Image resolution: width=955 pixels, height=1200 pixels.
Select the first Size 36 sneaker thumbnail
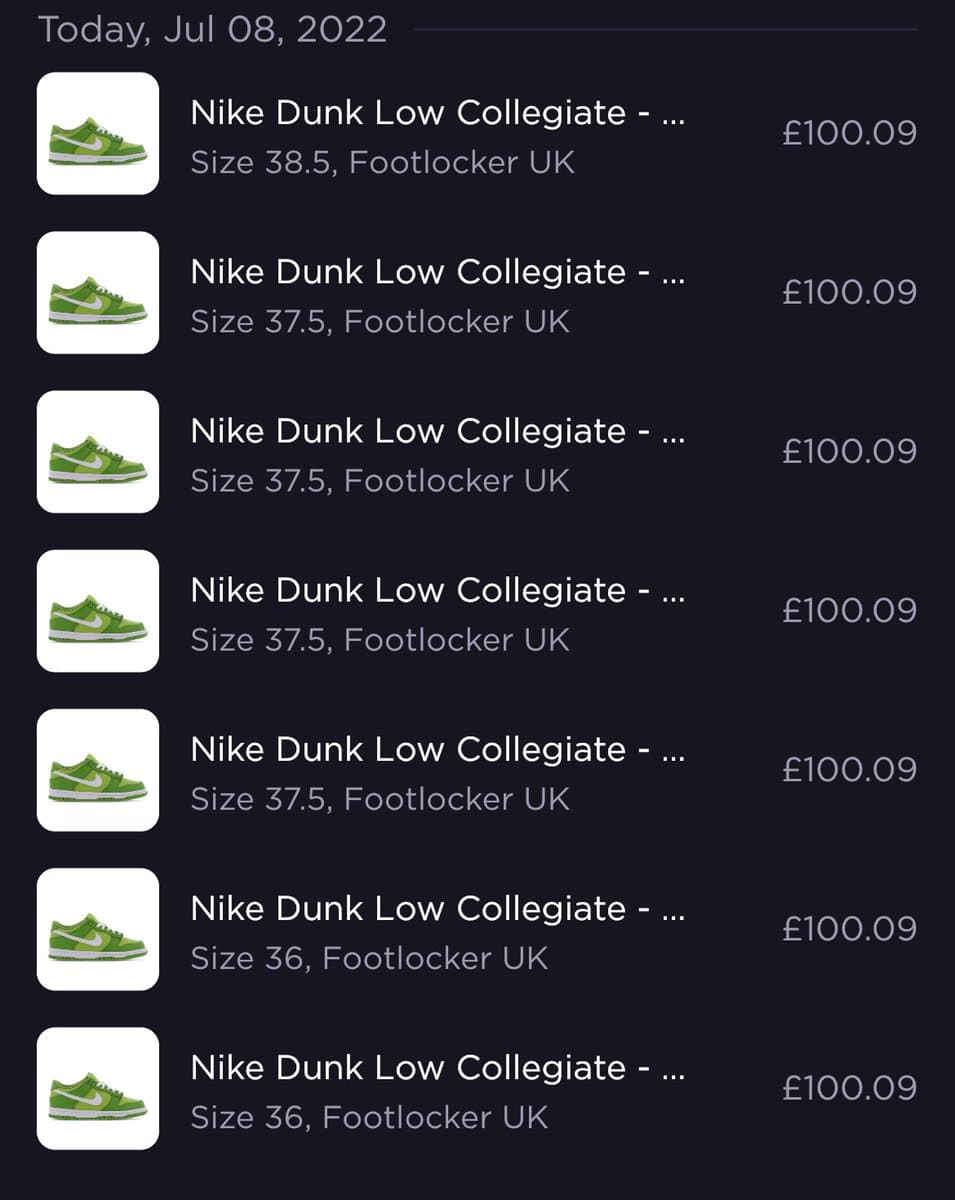[98, 929]
